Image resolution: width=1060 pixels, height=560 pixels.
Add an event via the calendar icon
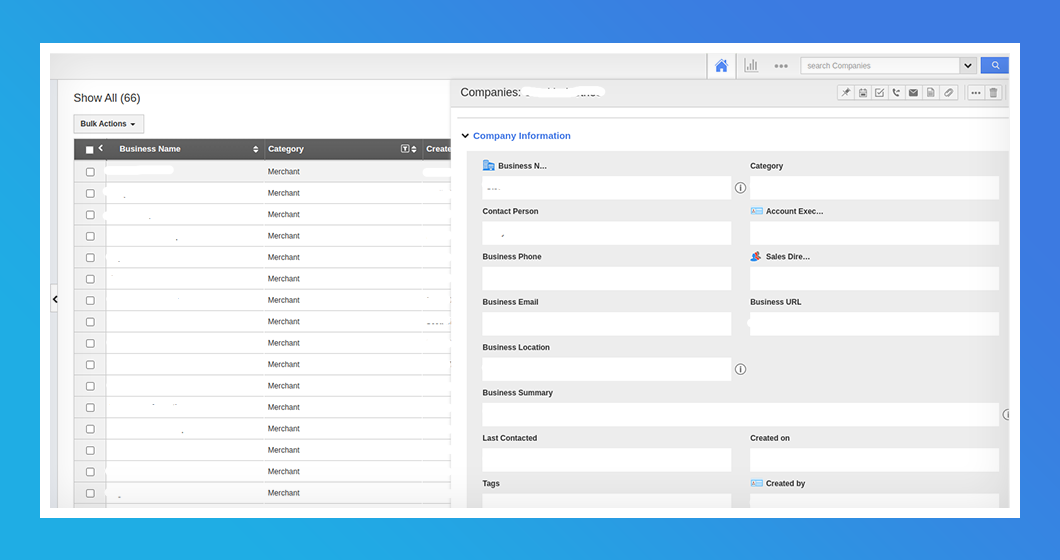[x=863, y=93]
